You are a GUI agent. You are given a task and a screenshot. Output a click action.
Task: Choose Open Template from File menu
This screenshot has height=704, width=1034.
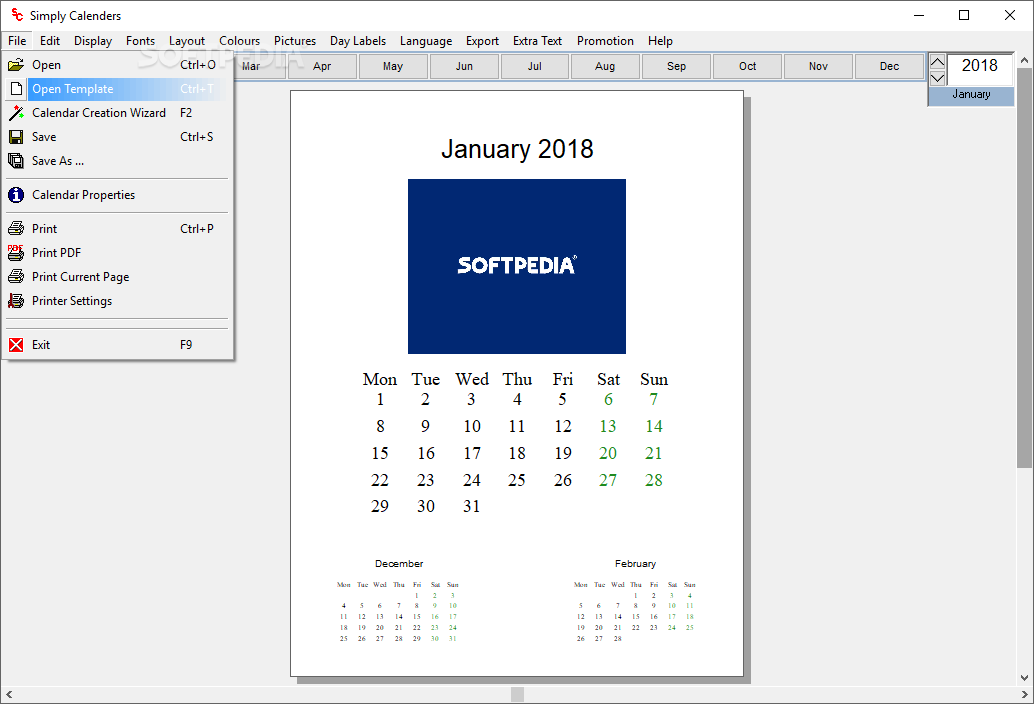(x=117, y=89)
